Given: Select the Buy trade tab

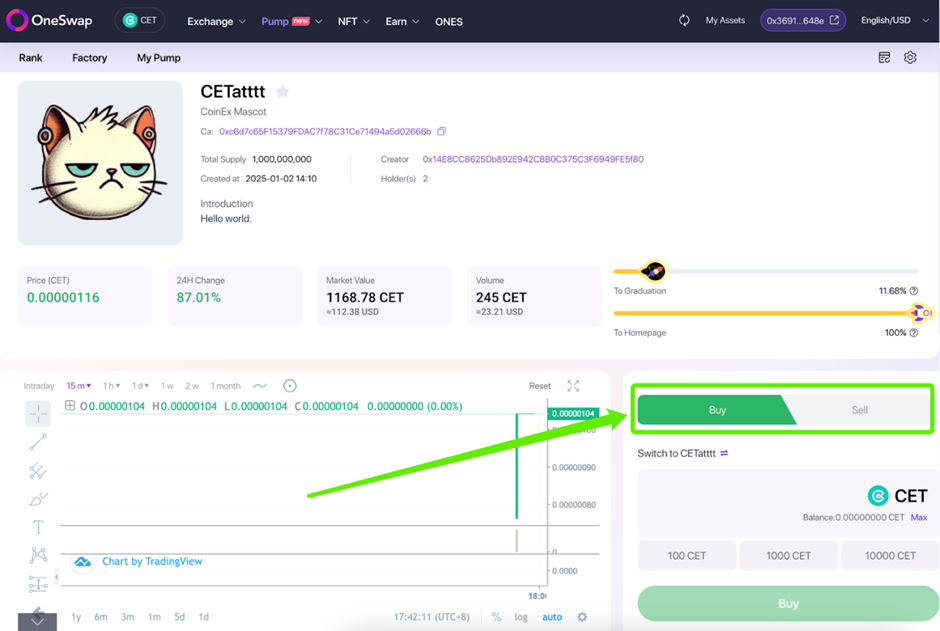Looking at the screenshot, I should [717, 410].
